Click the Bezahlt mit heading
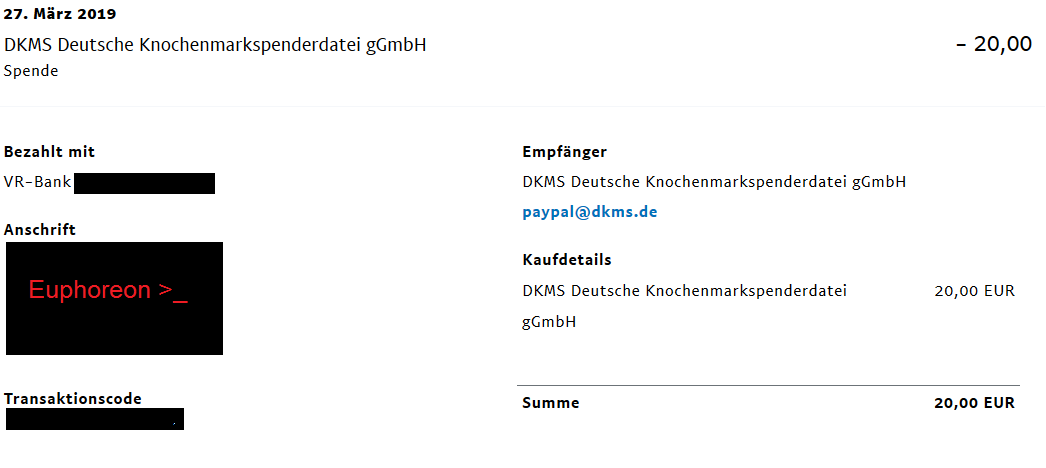The image size is (1046, 468). 49,152
